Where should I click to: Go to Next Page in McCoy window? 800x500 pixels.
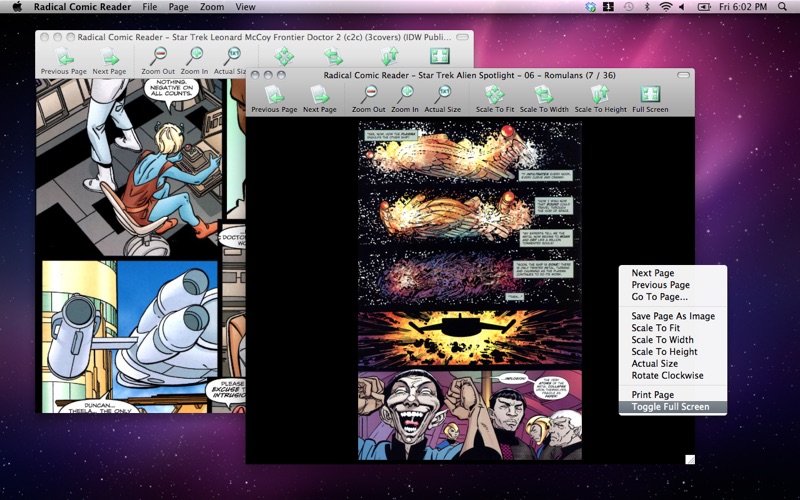109,61
